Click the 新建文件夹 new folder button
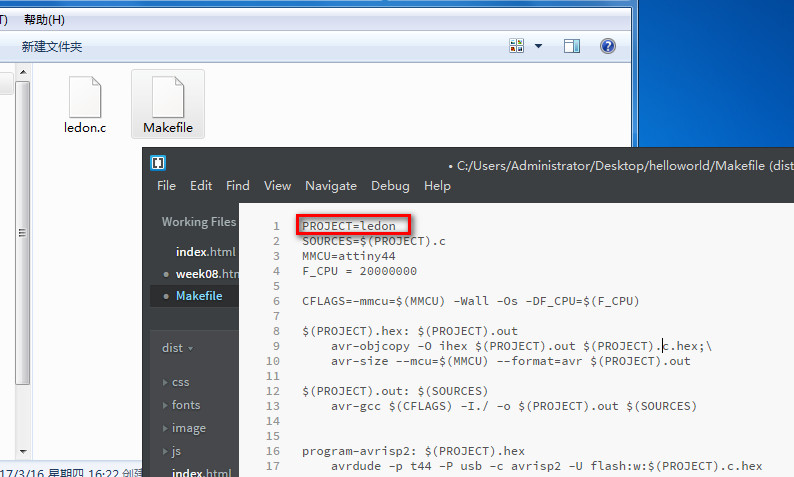The image size is (794, 477). [x=52, y=47]
